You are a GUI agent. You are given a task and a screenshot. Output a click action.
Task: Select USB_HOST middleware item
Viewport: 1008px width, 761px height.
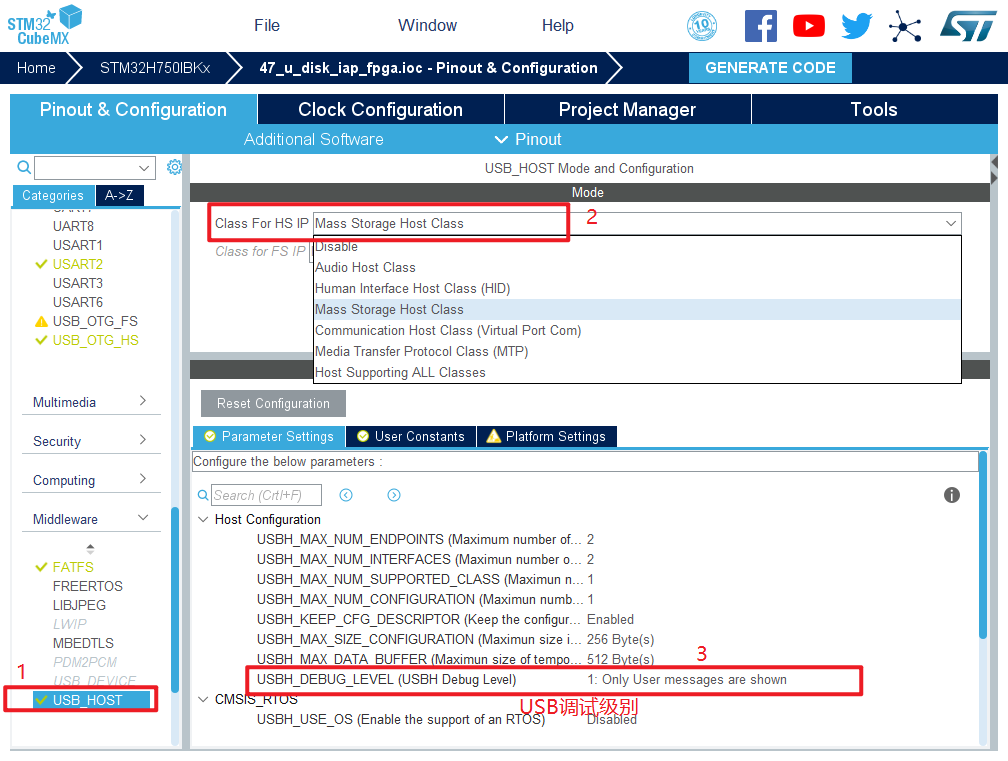coord(87,700)
